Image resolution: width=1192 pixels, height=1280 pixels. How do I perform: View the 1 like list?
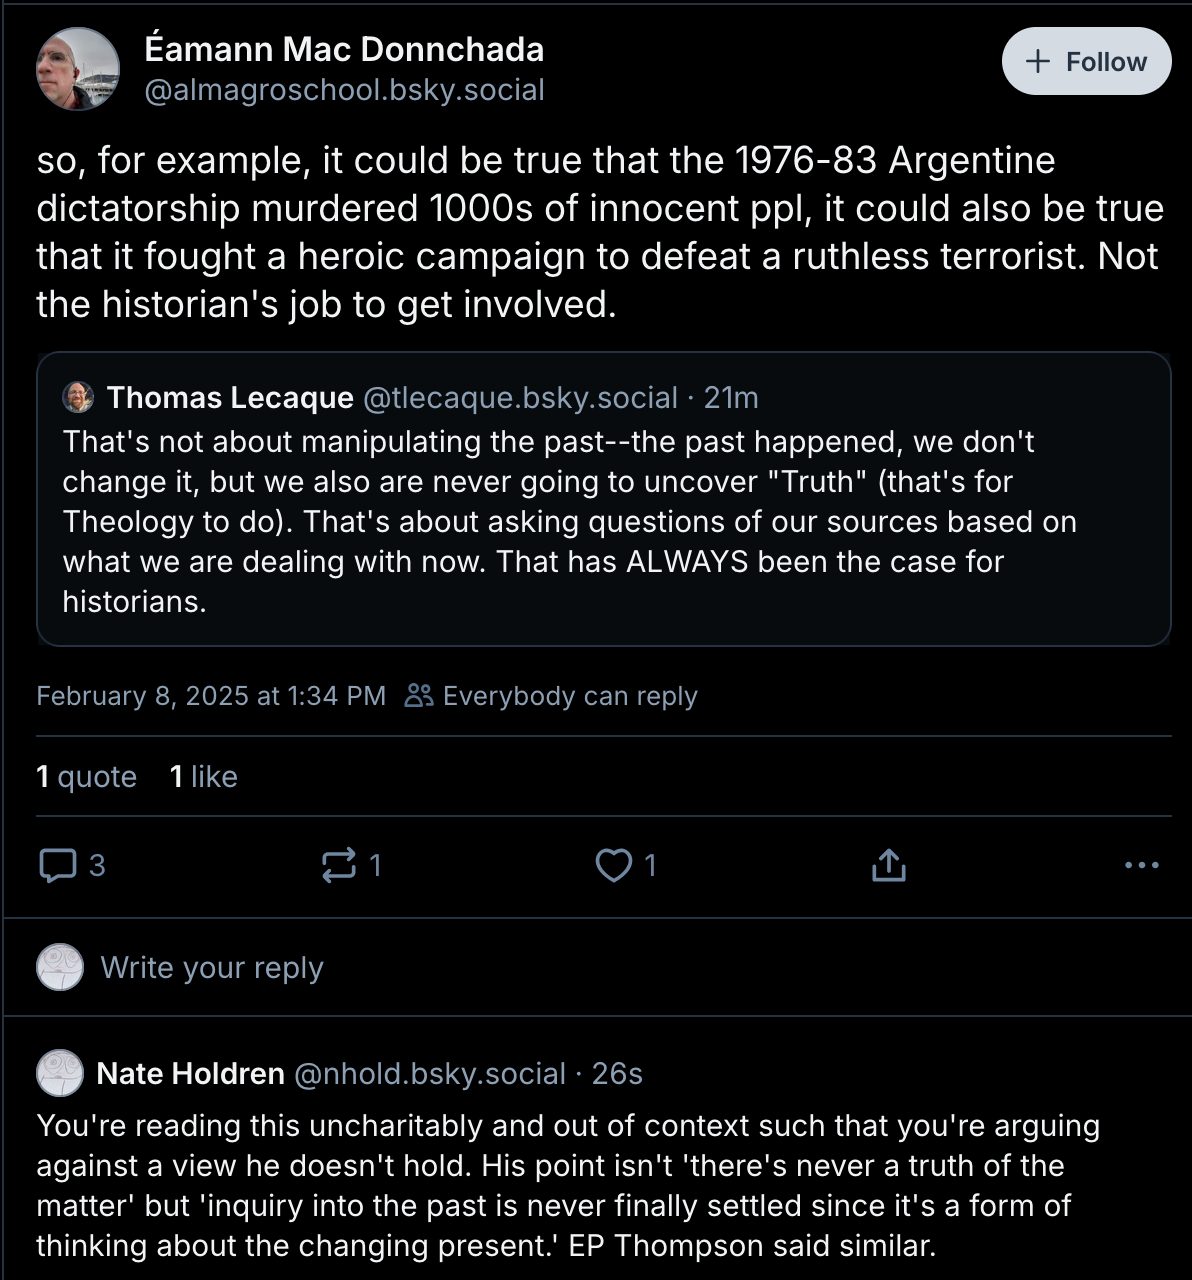(x=203, y=777)
